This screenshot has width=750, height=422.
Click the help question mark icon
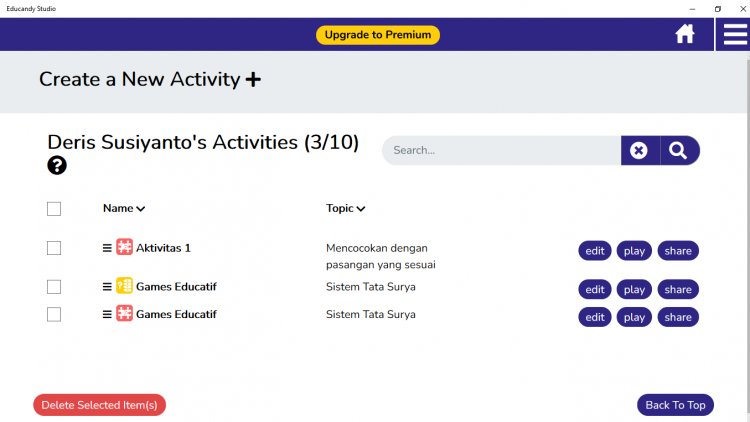tap(57, 166)
